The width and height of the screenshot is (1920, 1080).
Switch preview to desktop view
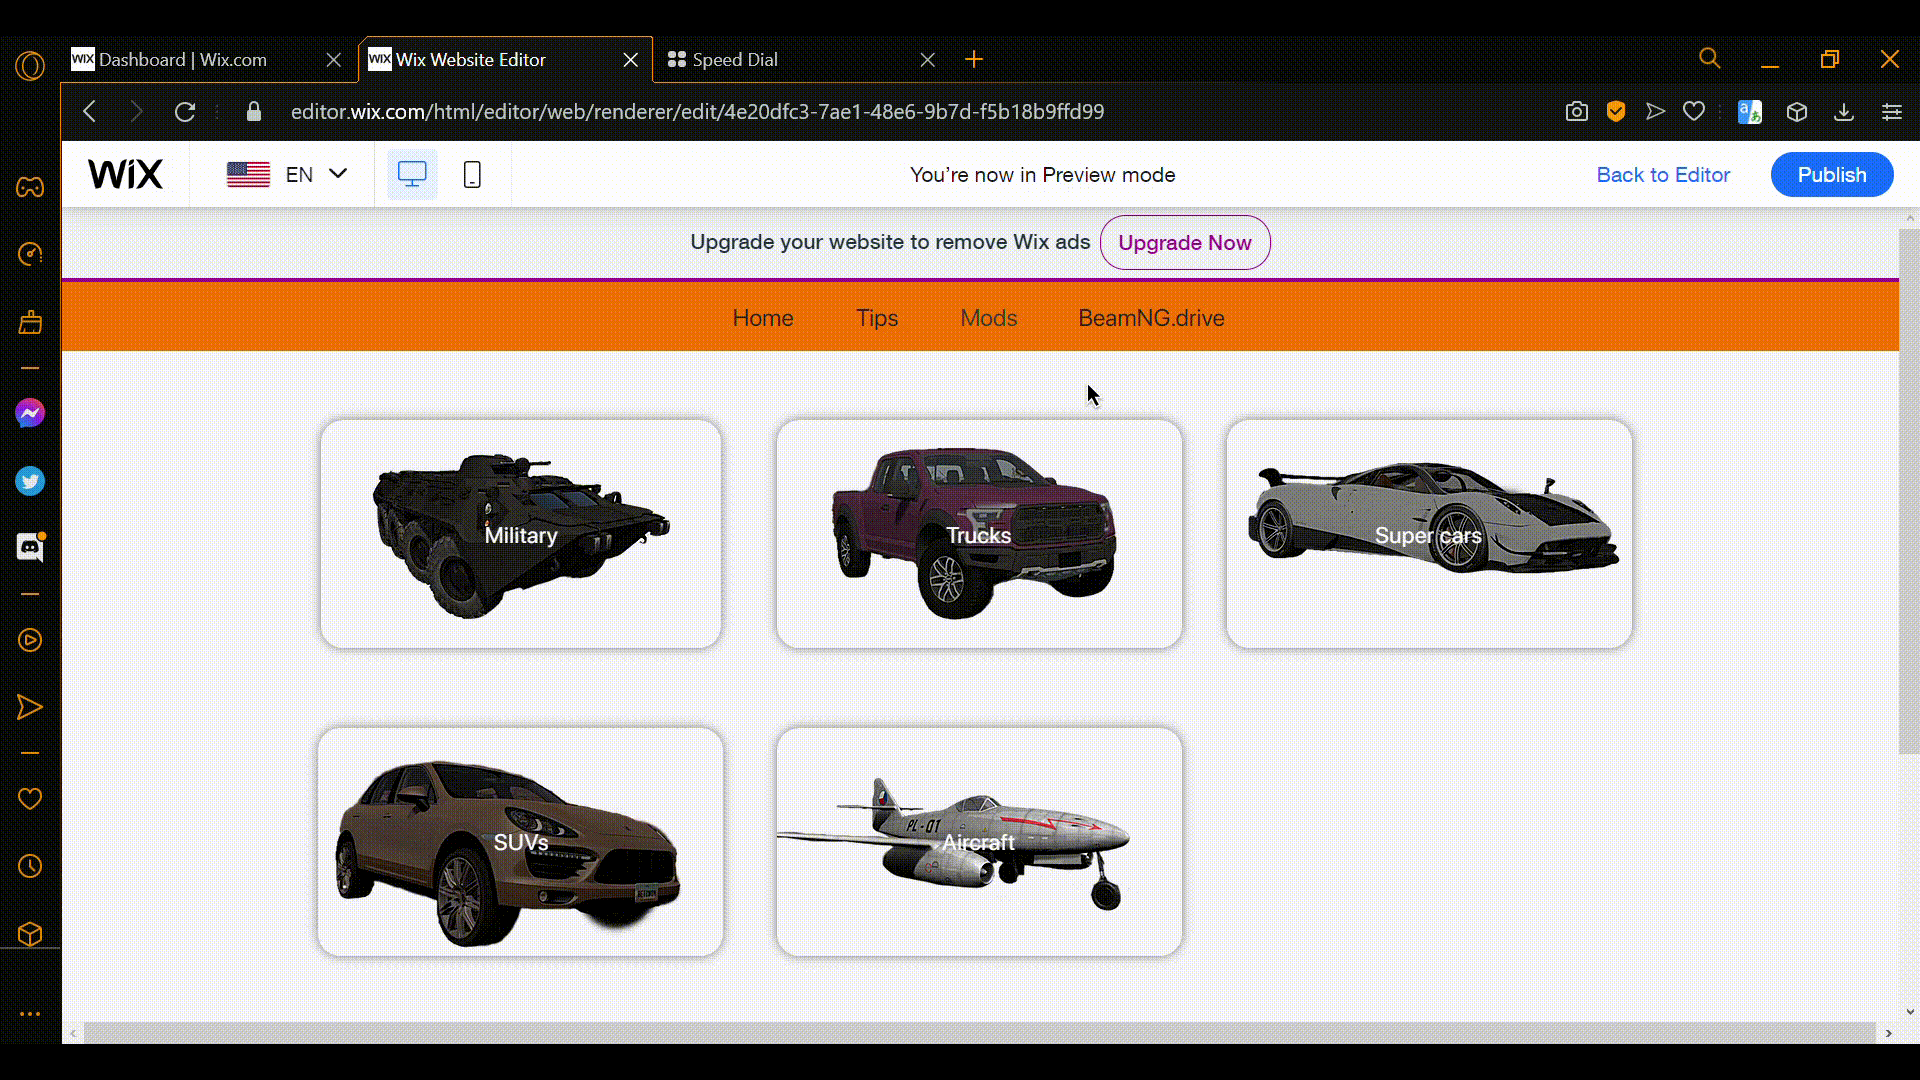coord(412,174)
